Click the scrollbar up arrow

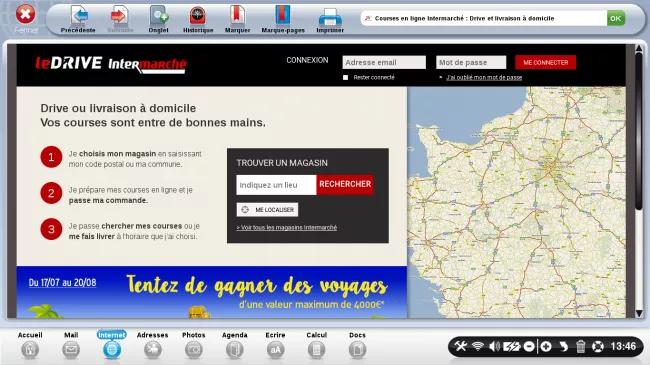(639, 48)
